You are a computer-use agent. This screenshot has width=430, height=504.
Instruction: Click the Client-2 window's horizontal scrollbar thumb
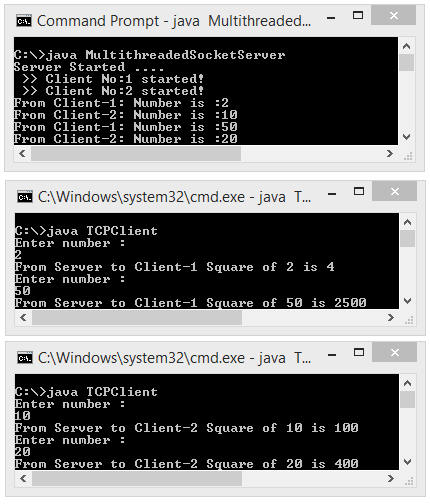pos(137,479)
